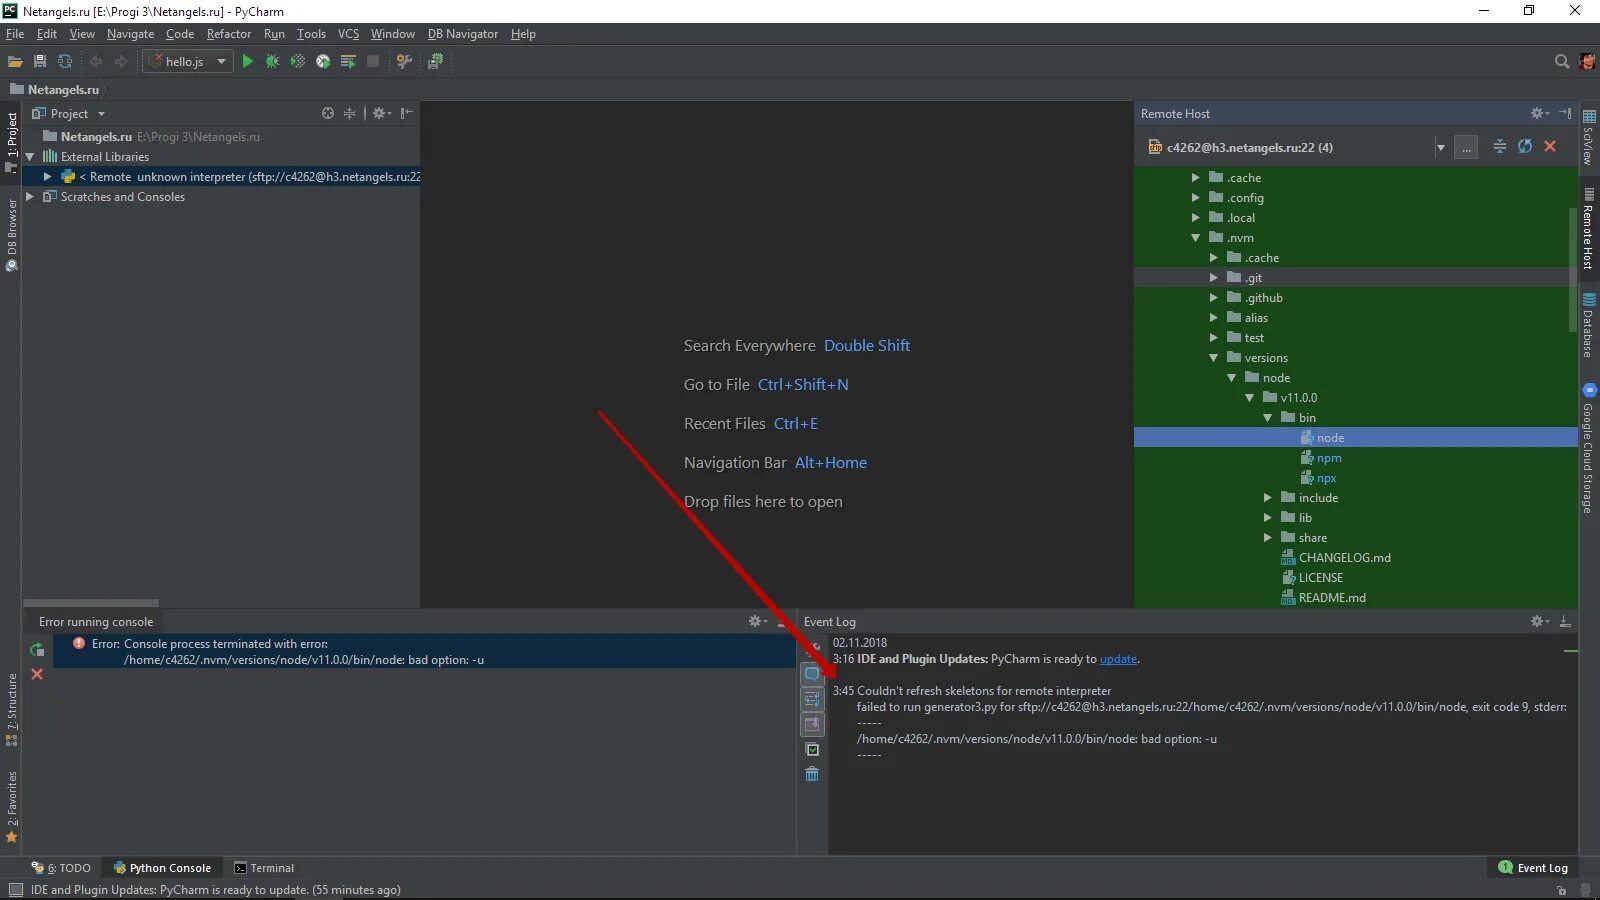Open the Database side tool tab
This screenshot has width=1600, height=900.
(x=1589, y=325)
